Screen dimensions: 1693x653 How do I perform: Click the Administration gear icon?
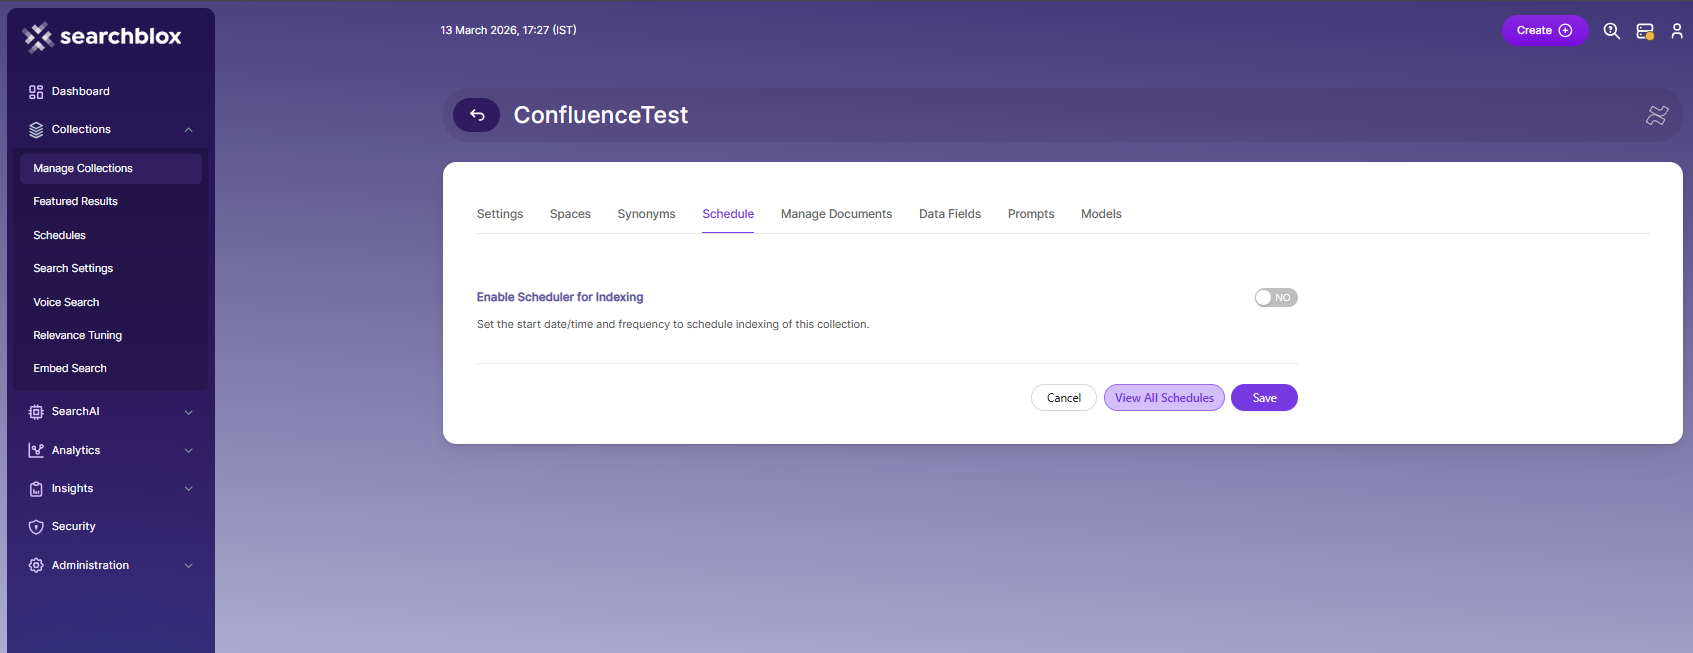click(x=36, y=566)
